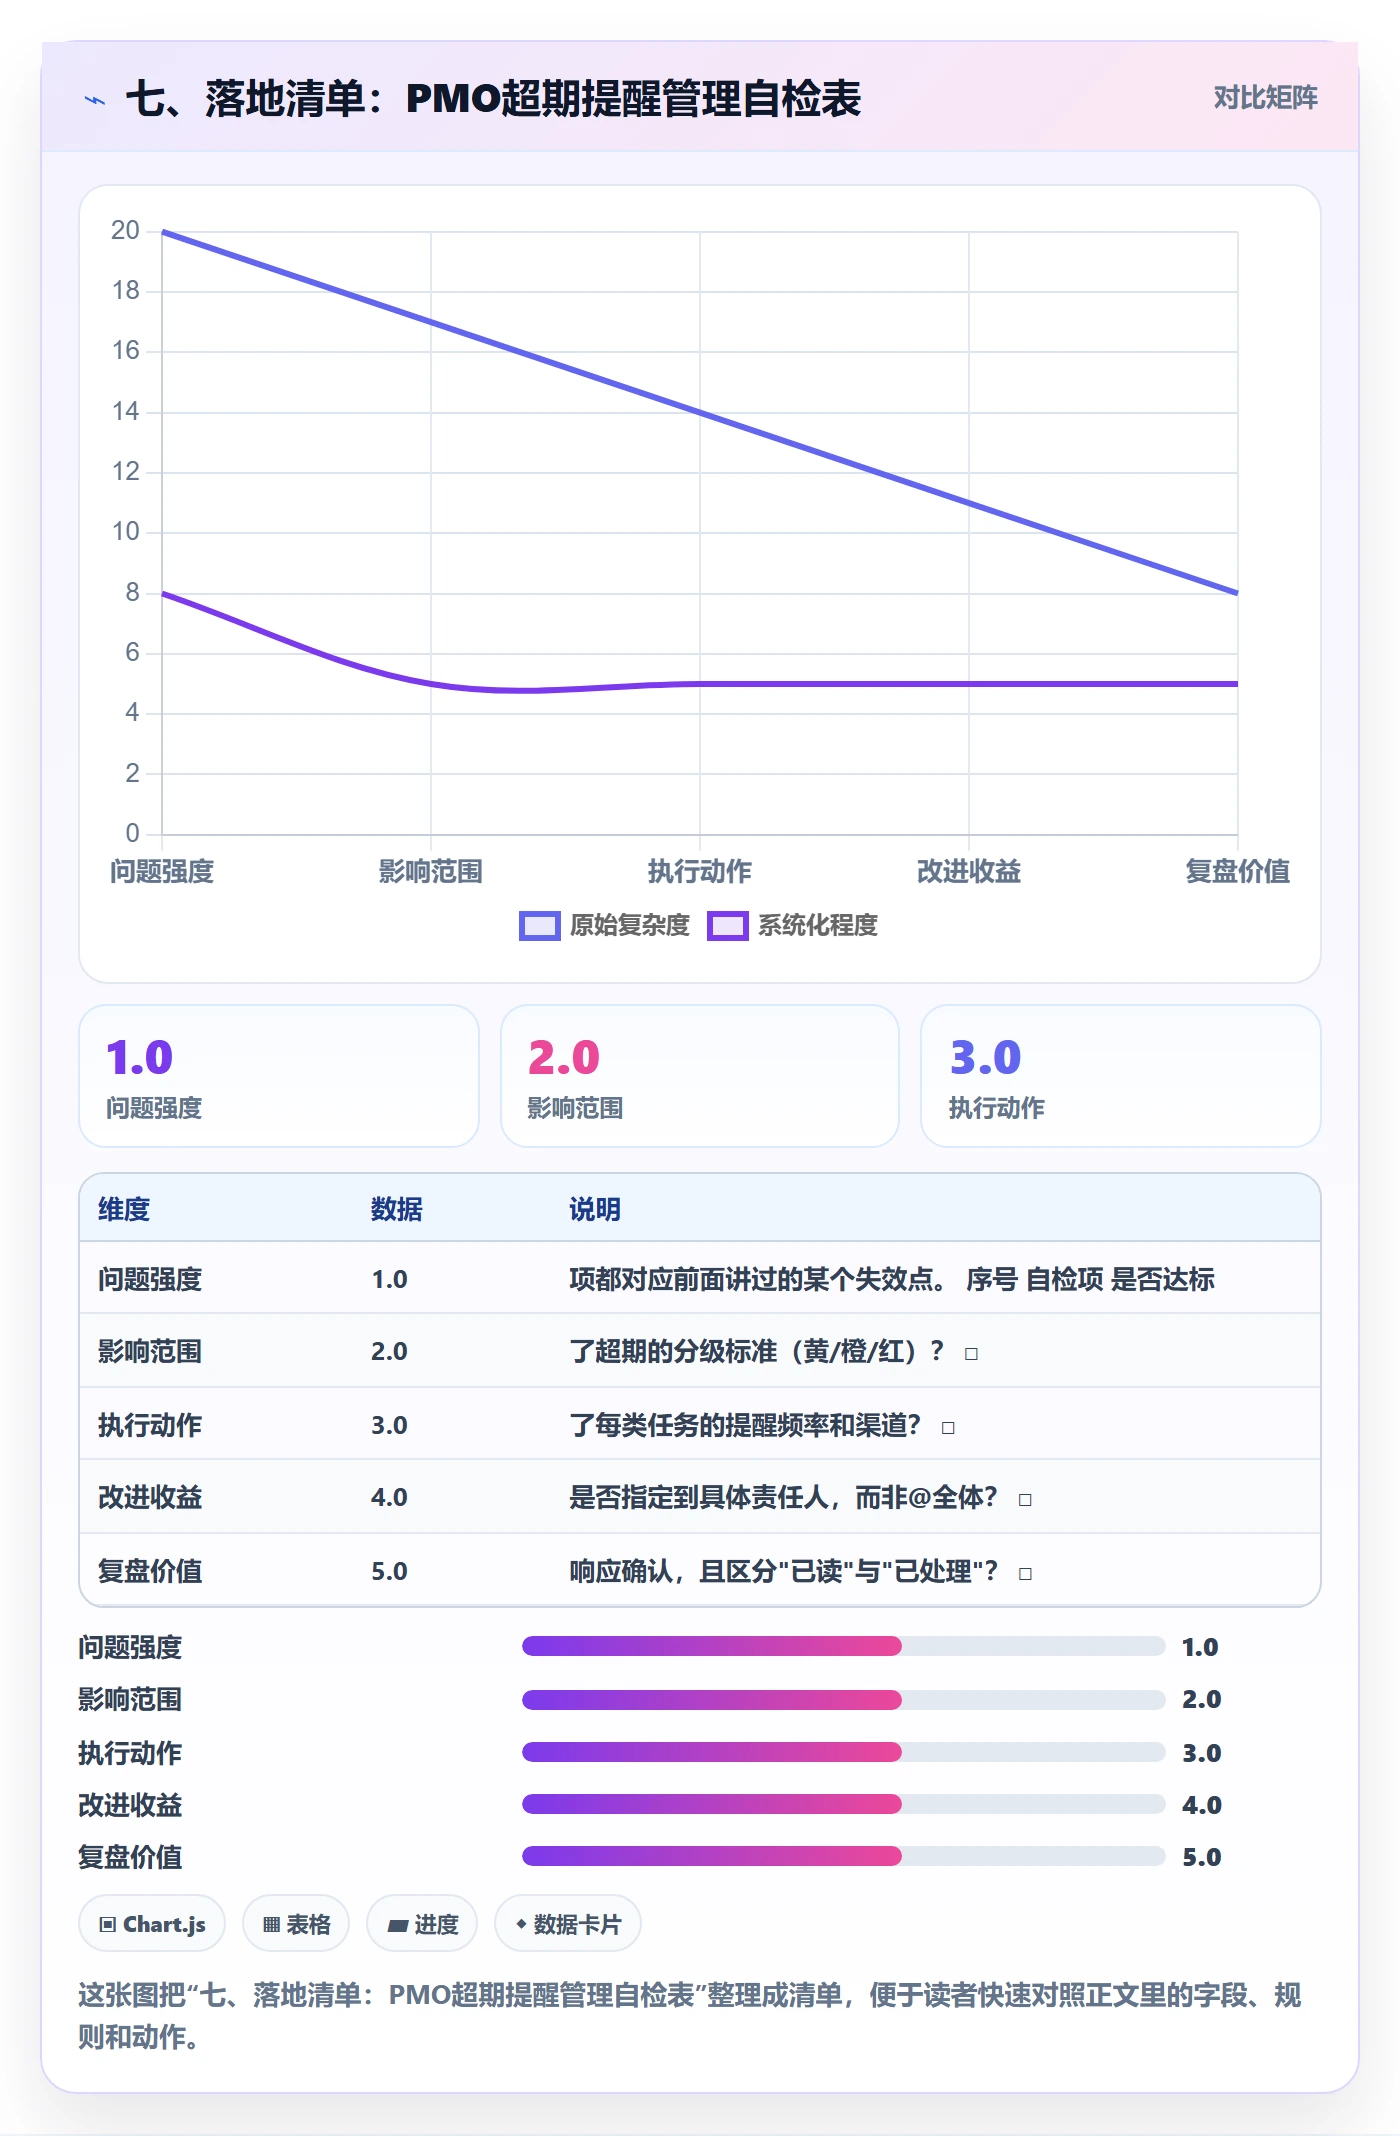Click the 系统化程度 legend label
The width and height of the screenshot is (1400, 2136).
click(x=817, y=926)
